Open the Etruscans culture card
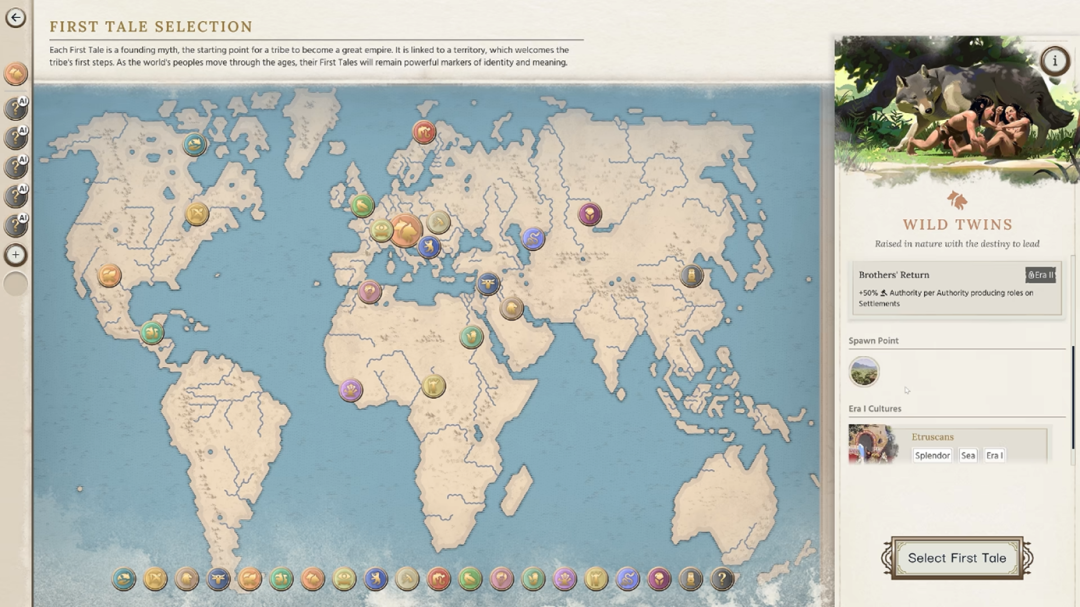 click(x=948, y=444)
